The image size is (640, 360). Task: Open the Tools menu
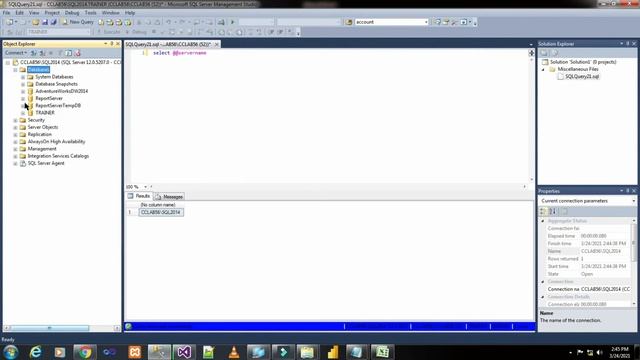(x=91, y=13)
